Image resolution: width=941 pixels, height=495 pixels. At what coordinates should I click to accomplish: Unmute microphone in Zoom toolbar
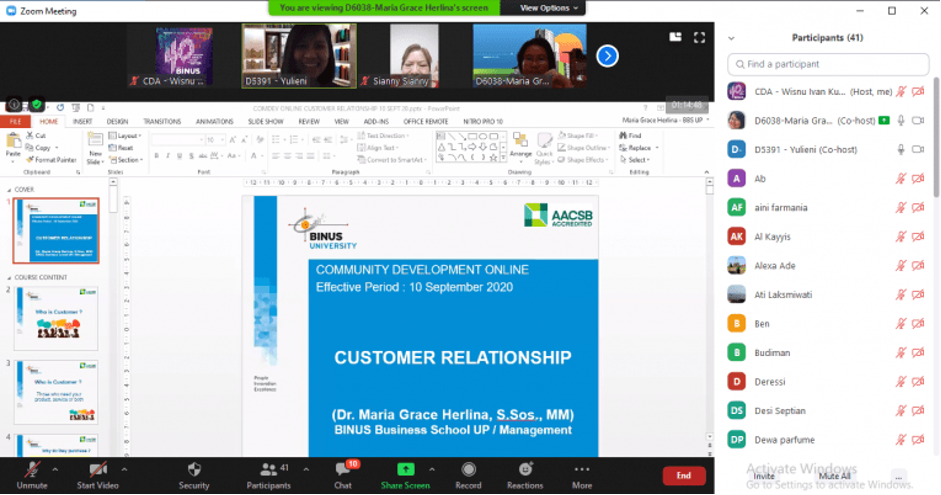point(32,475)
